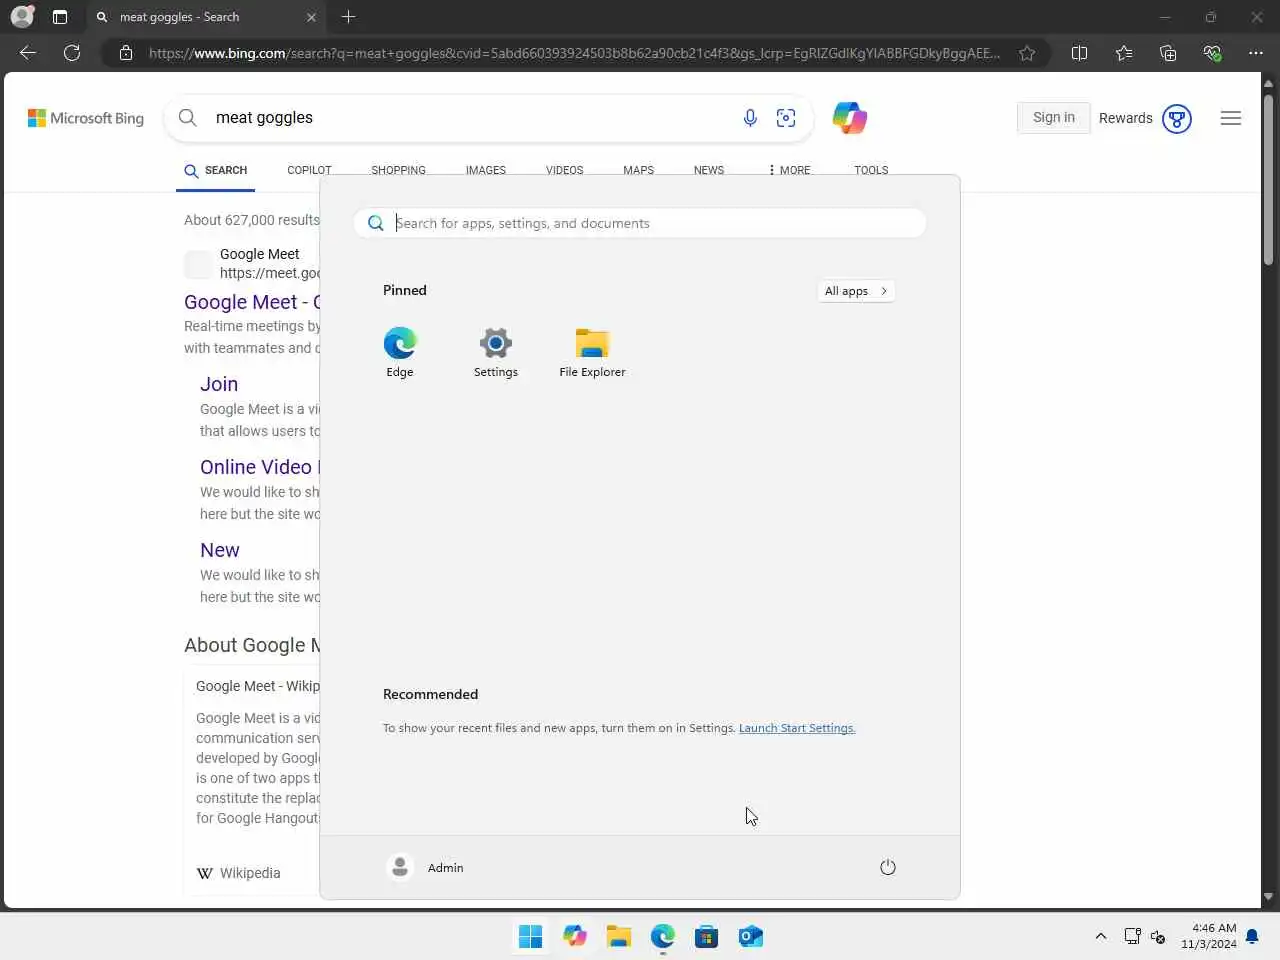Viewport: 1280px width, 960px height.
Task: Open Edge Settings and more menu
Action: coord(1256,53)
